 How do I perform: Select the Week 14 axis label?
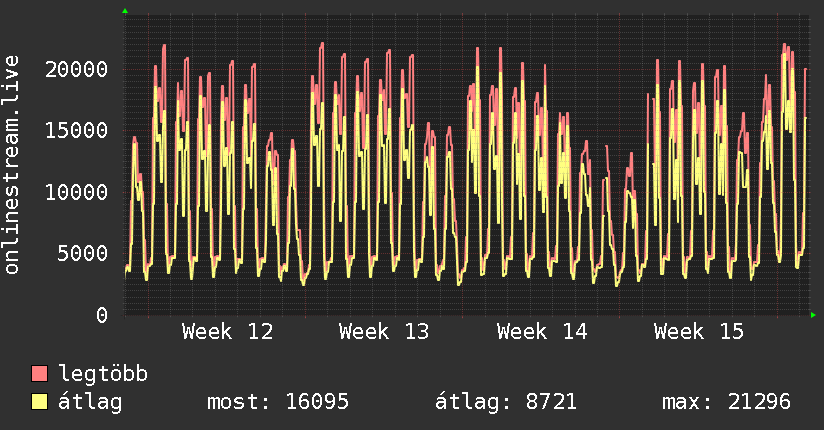coord(543,332)
